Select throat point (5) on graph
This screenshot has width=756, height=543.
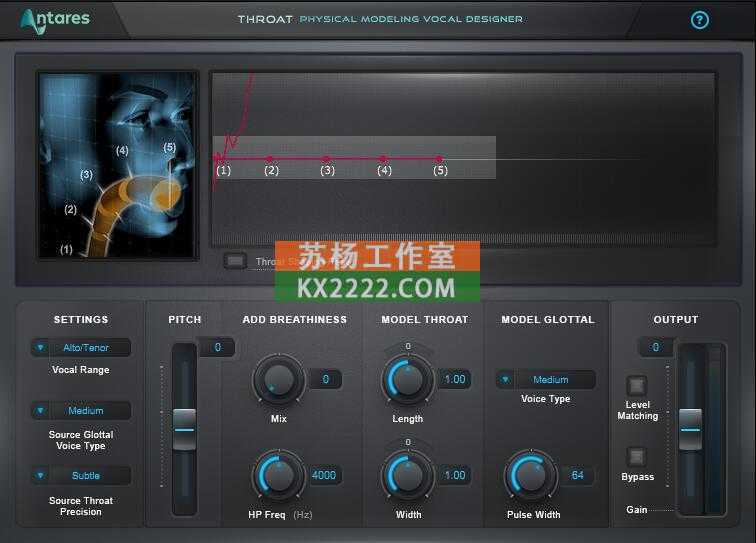click(x=439, y=158)
